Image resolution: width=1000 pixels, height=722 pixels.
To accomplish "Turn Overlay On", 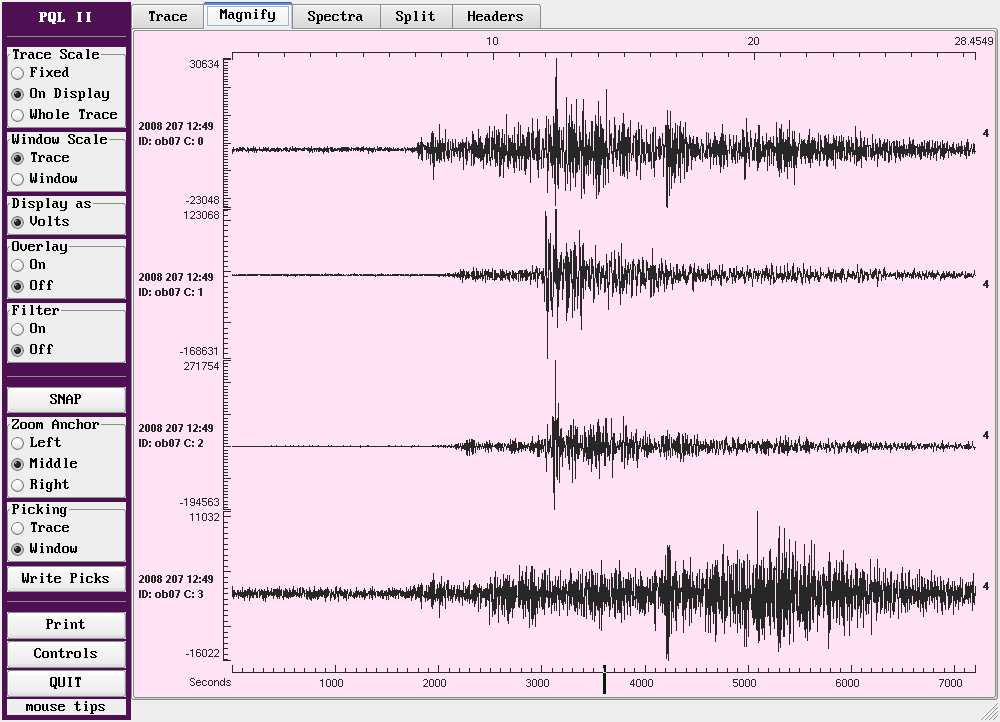I will coord(18,265).
